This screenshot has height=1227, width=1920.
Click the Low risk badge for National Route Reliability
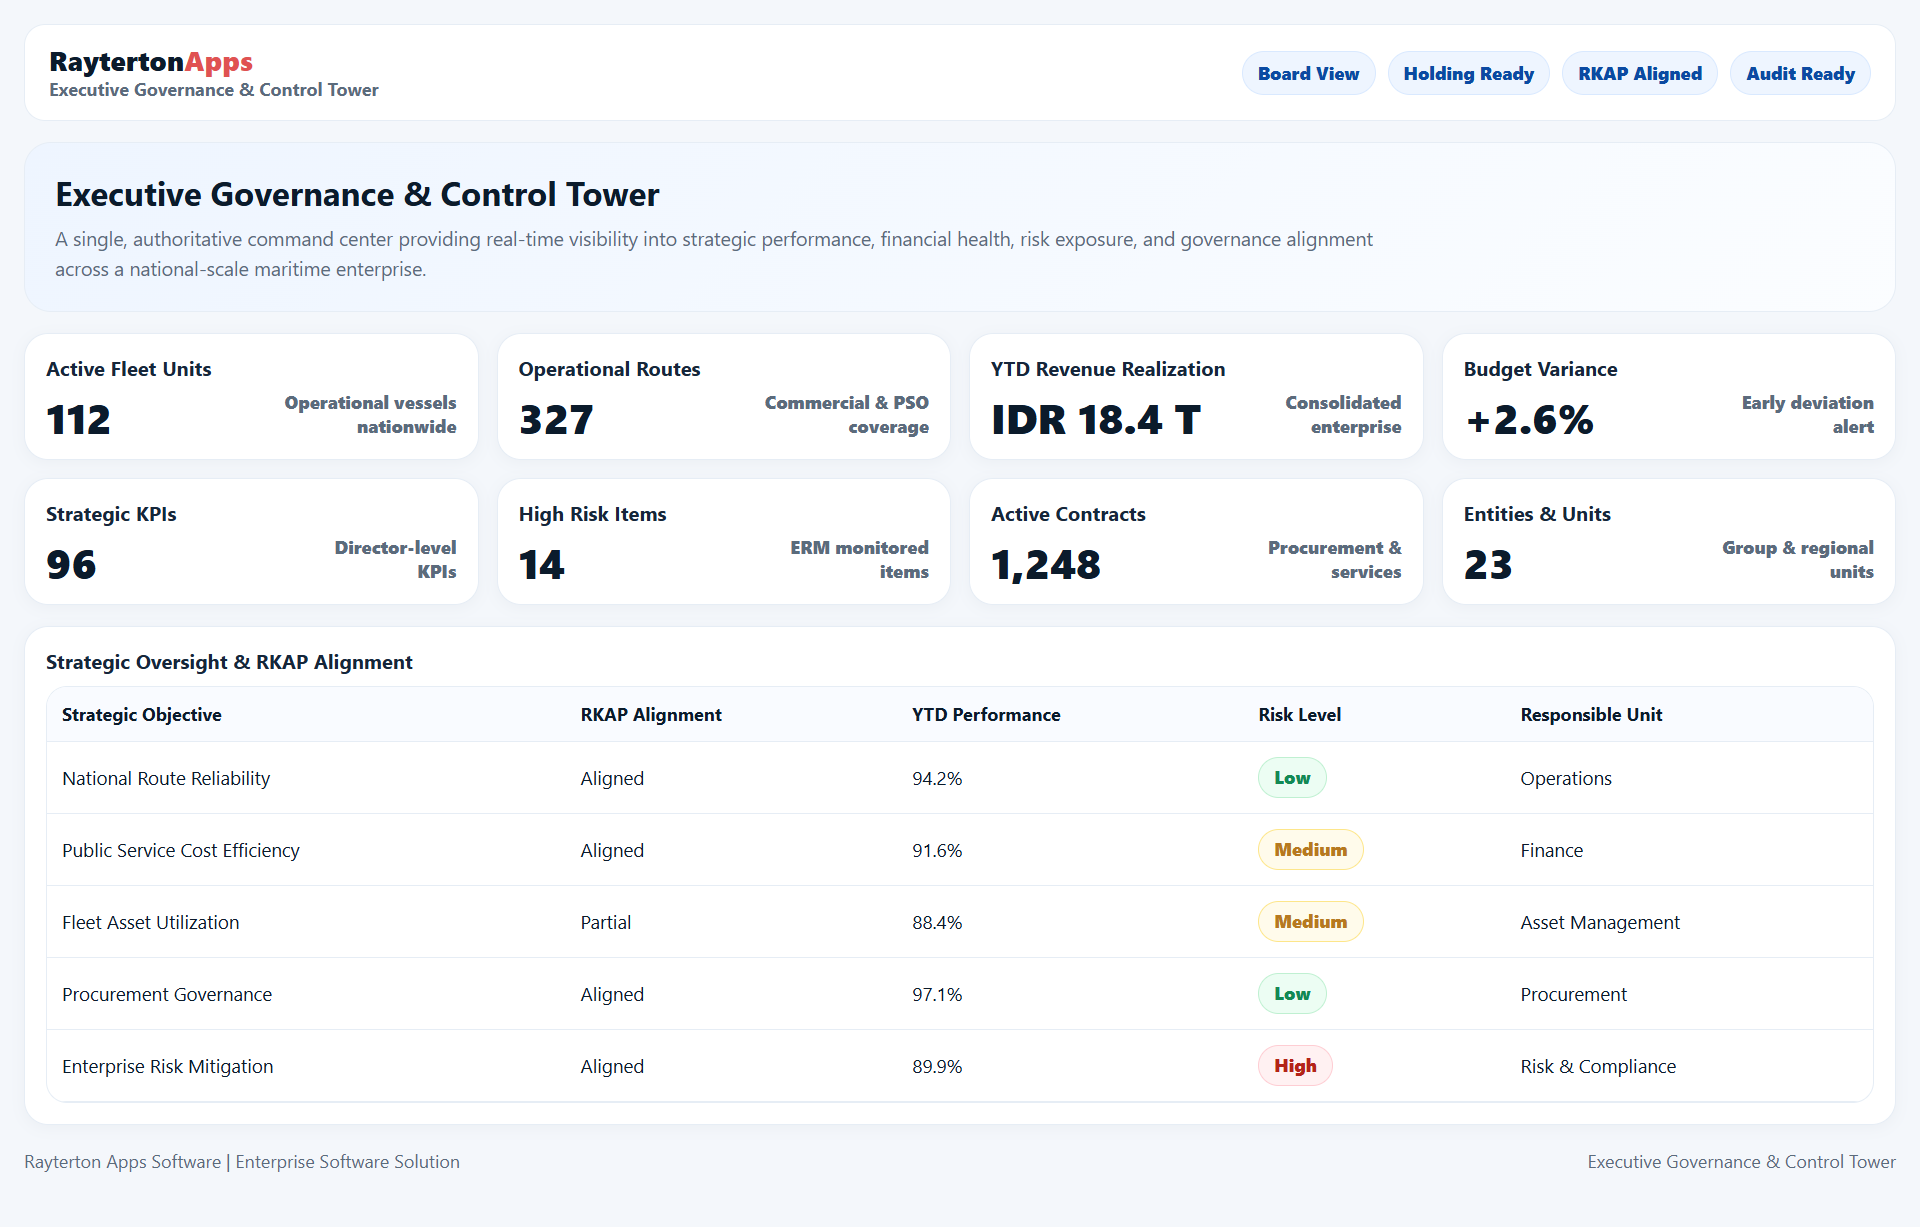(1291, 777)
